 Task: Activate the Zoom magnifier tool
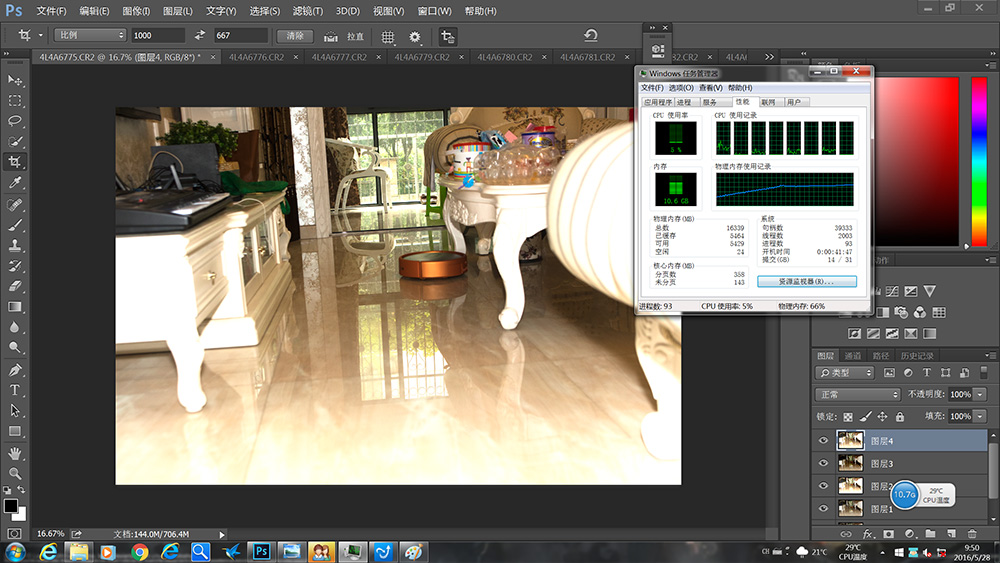coord(15,473)
